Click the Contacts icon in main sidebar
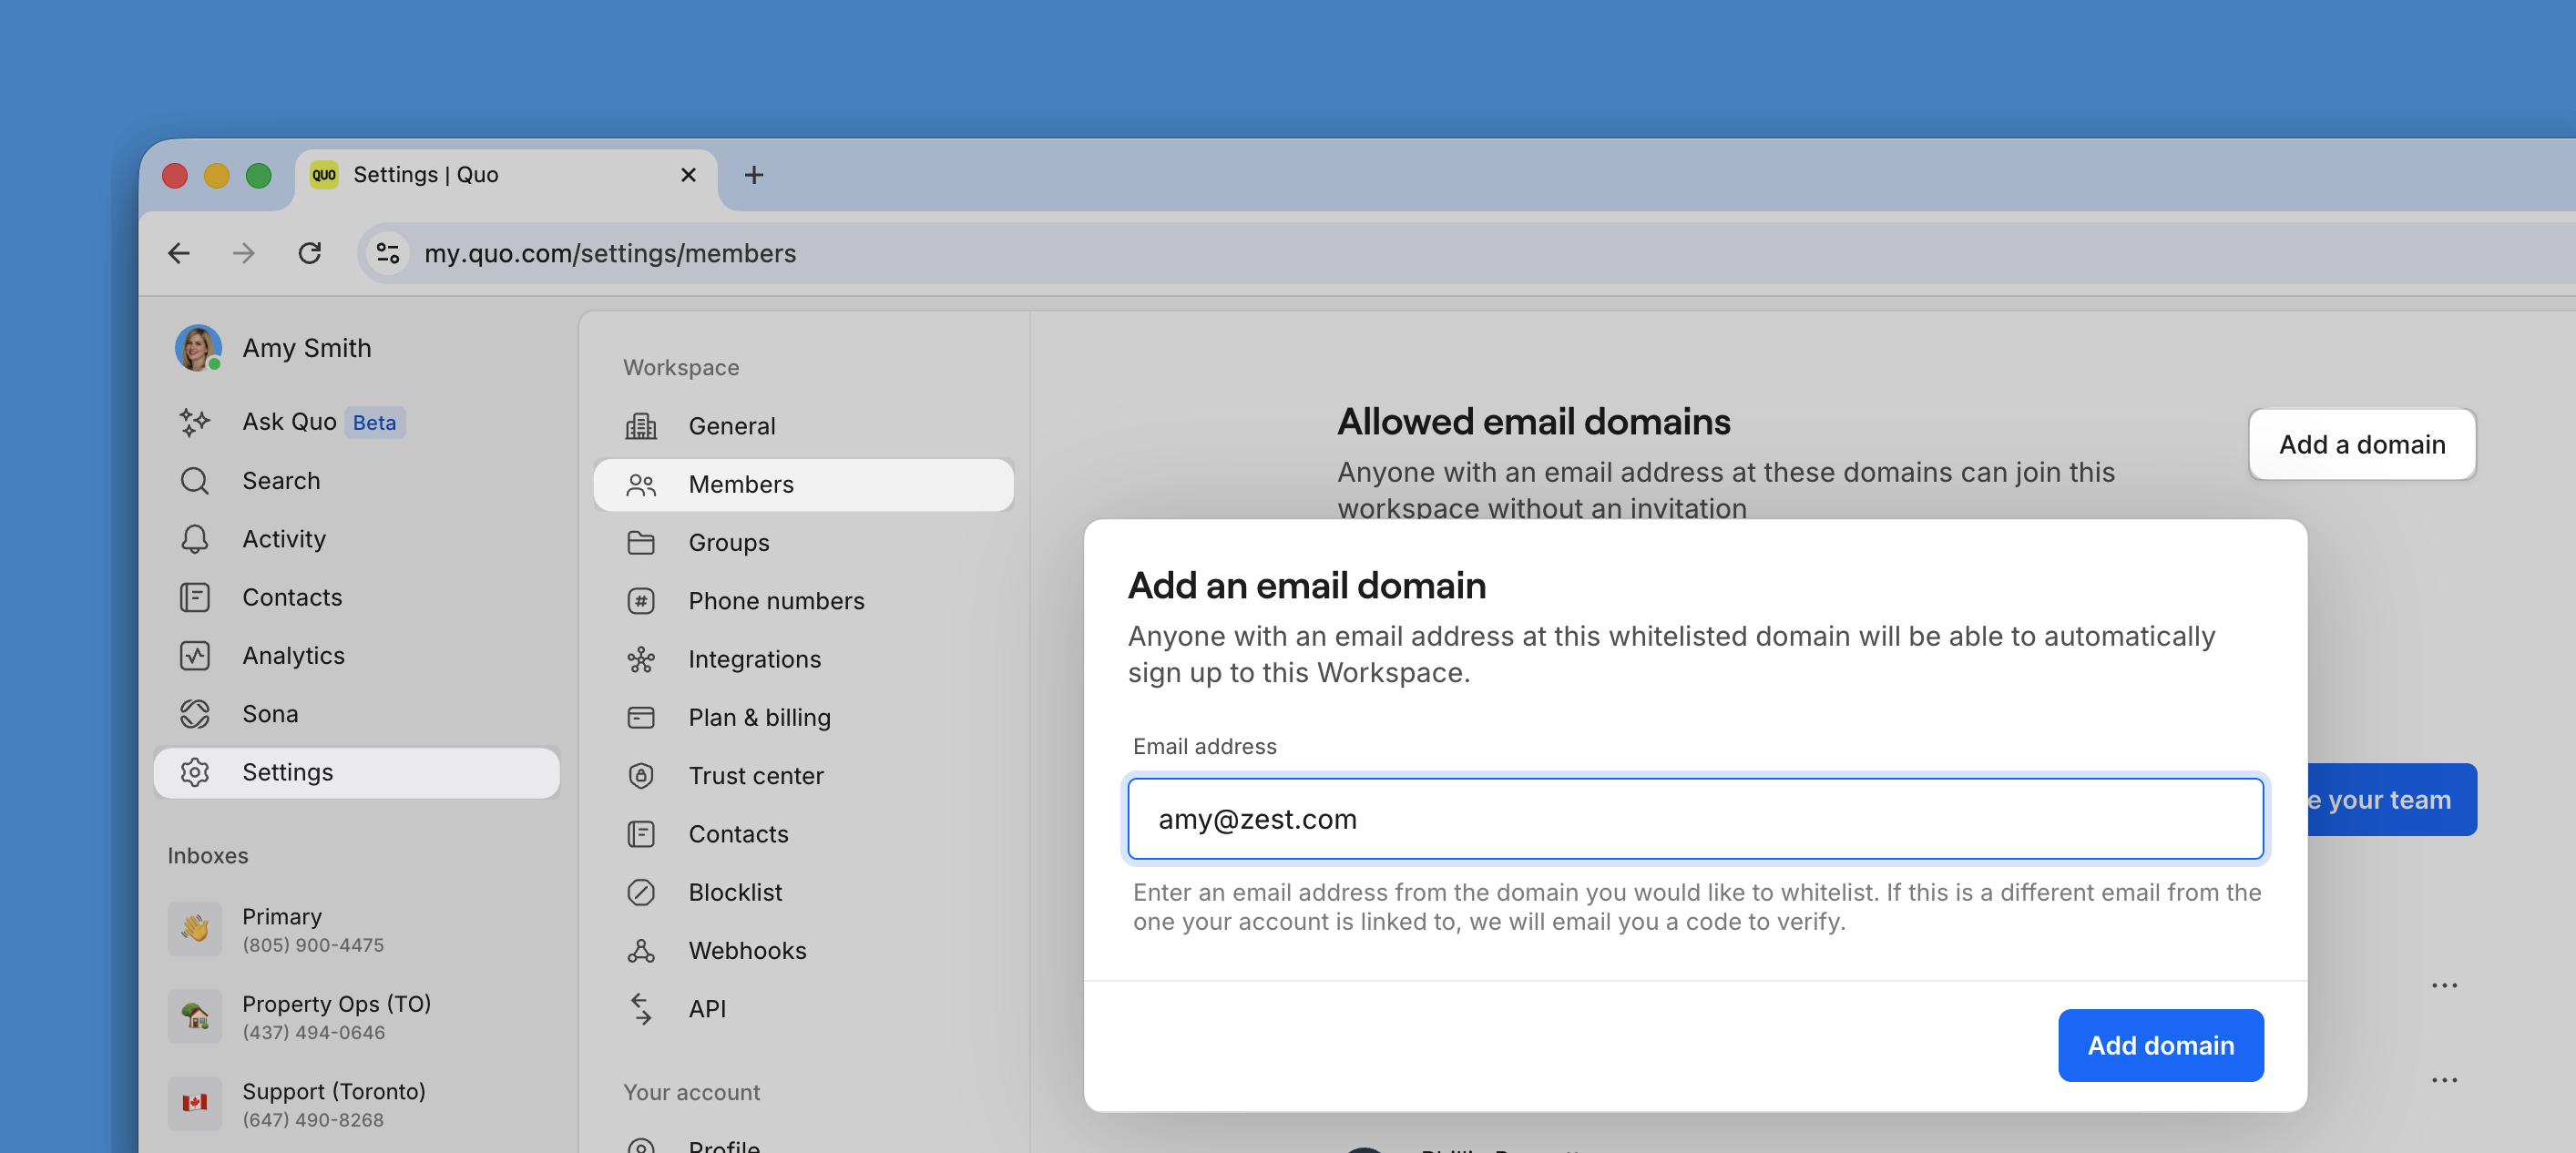2576x1153 pixels. click(194, 597)
